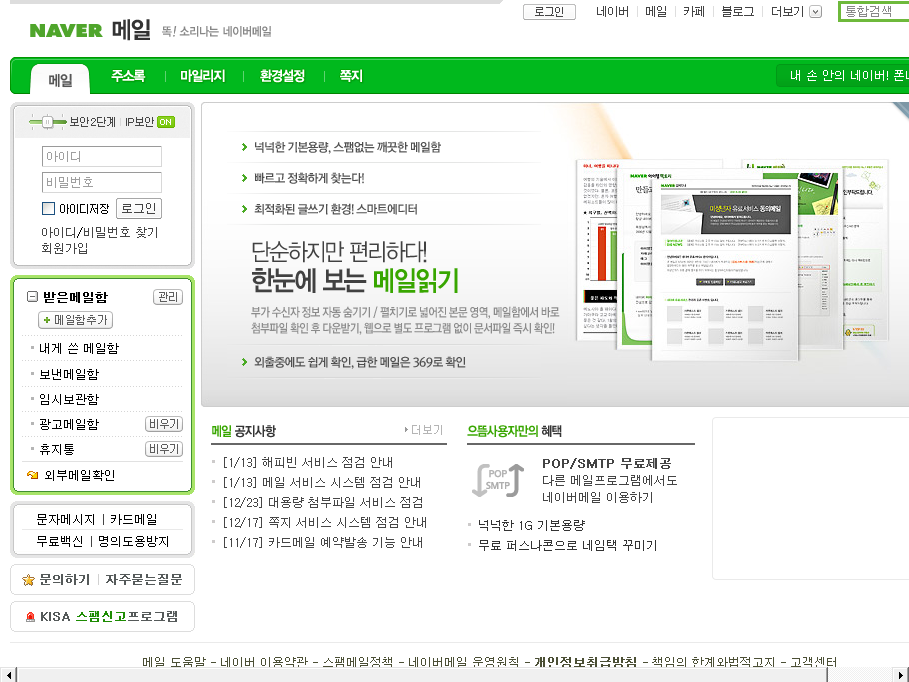Click POP/SMTP 무료제공 heading

606,463
